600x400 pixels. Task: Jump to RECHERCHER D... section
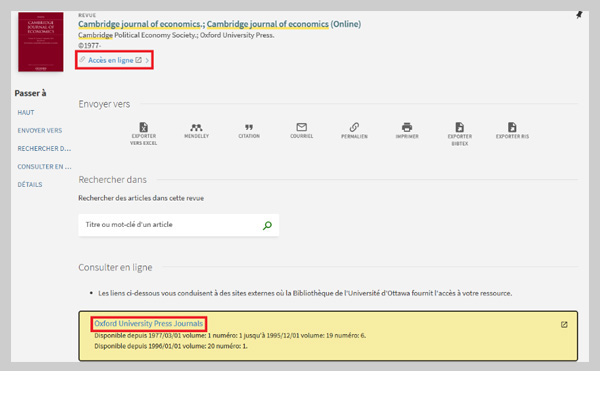[x=44, y=149]
